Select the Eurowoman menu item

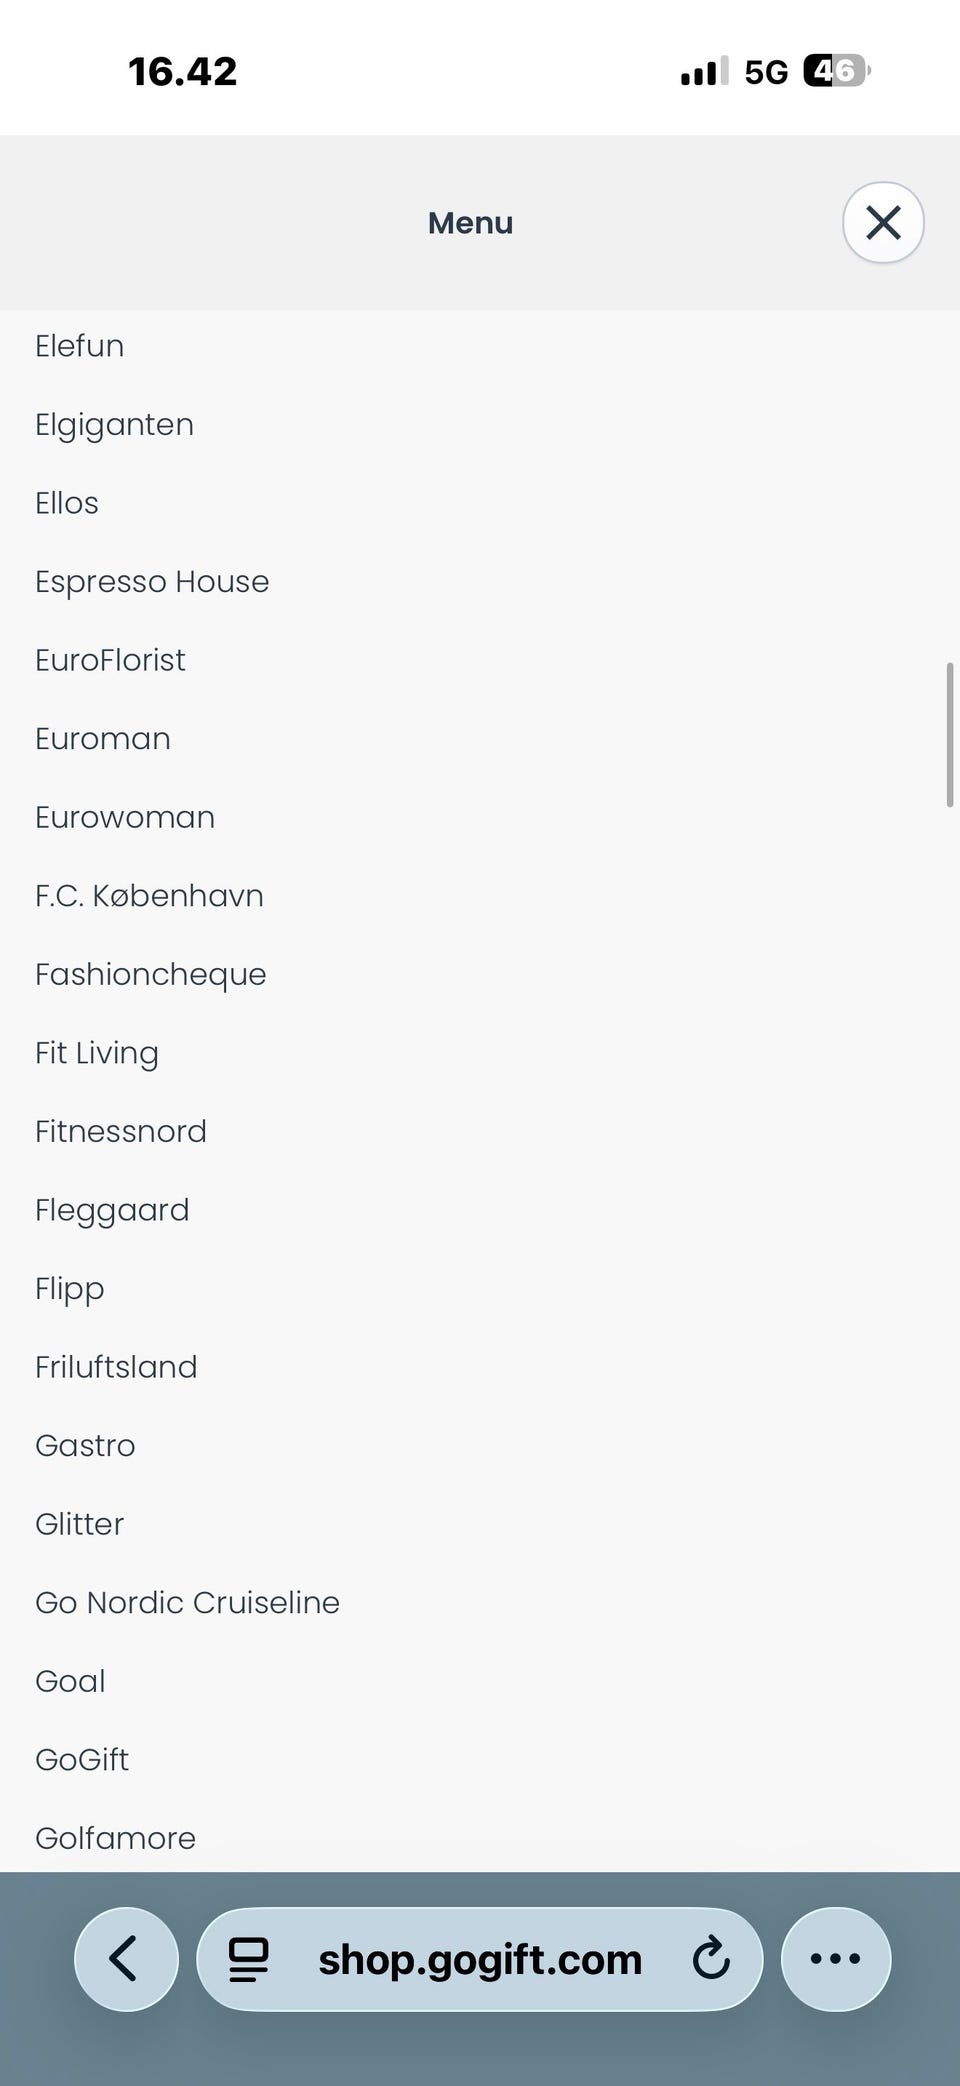click(125, 817)
